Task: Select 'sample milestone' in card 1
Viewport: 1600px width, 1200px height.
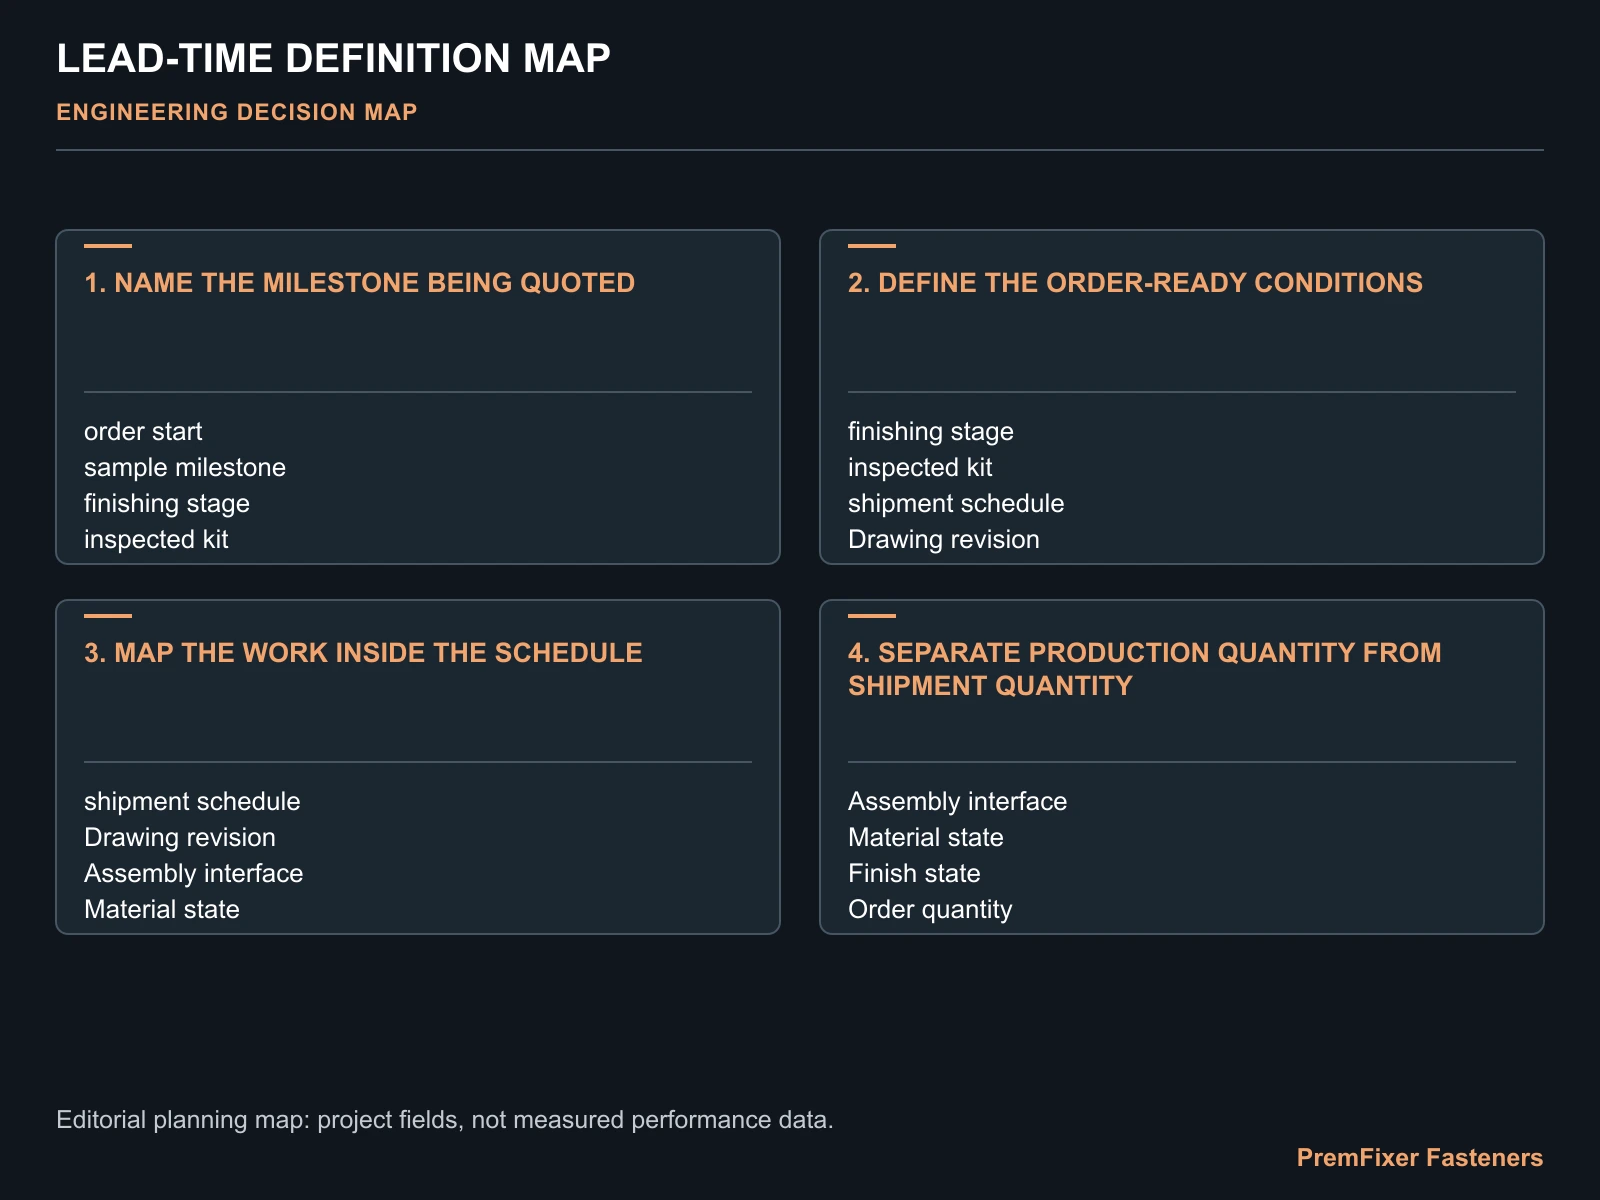Action: tap(185, 467)
